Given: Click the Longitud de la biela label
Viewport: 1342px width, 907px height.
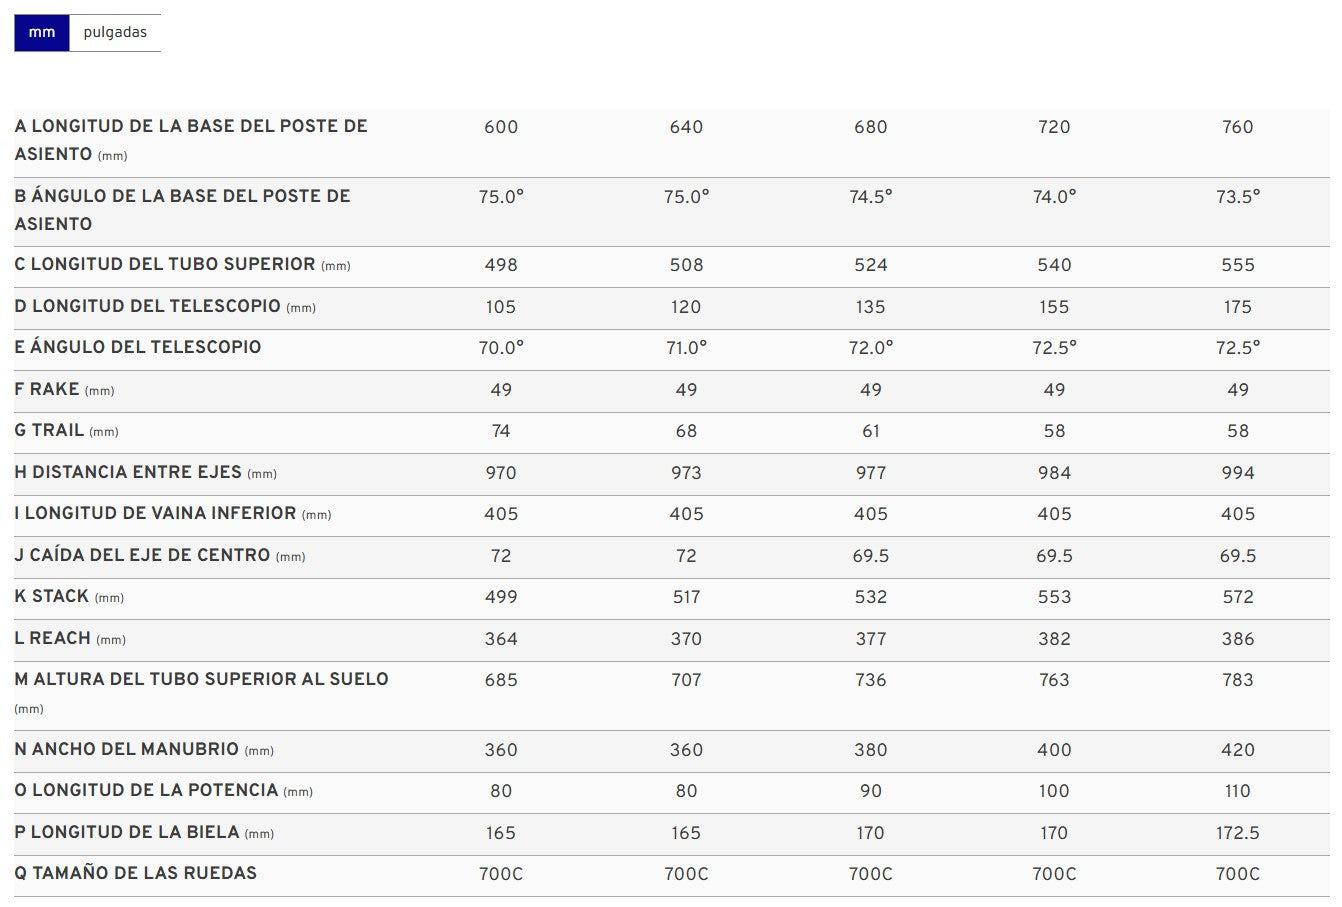Looking at the screenshot, I should [144, 833].
